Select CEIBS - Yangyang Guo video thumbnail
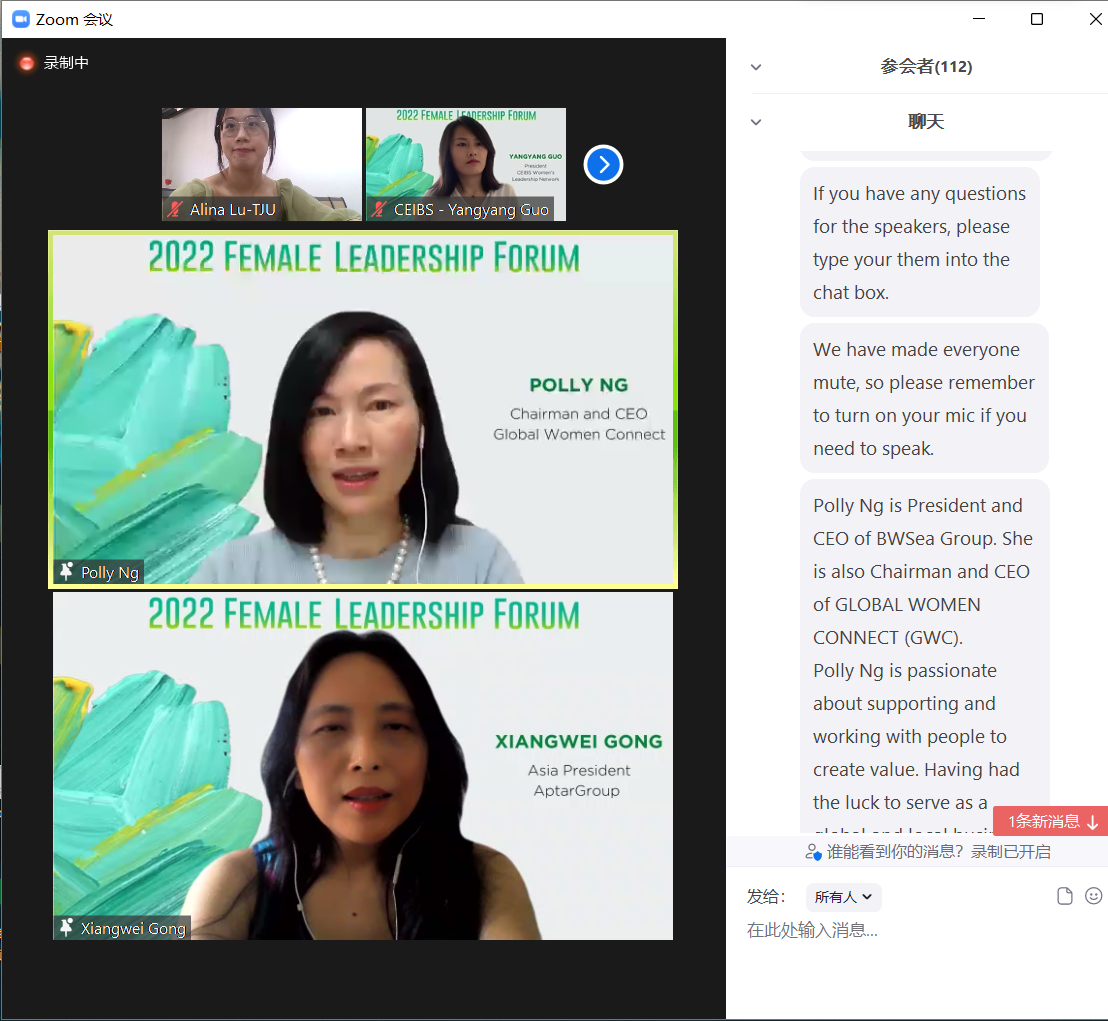1108x1021 pixels. 466,164
